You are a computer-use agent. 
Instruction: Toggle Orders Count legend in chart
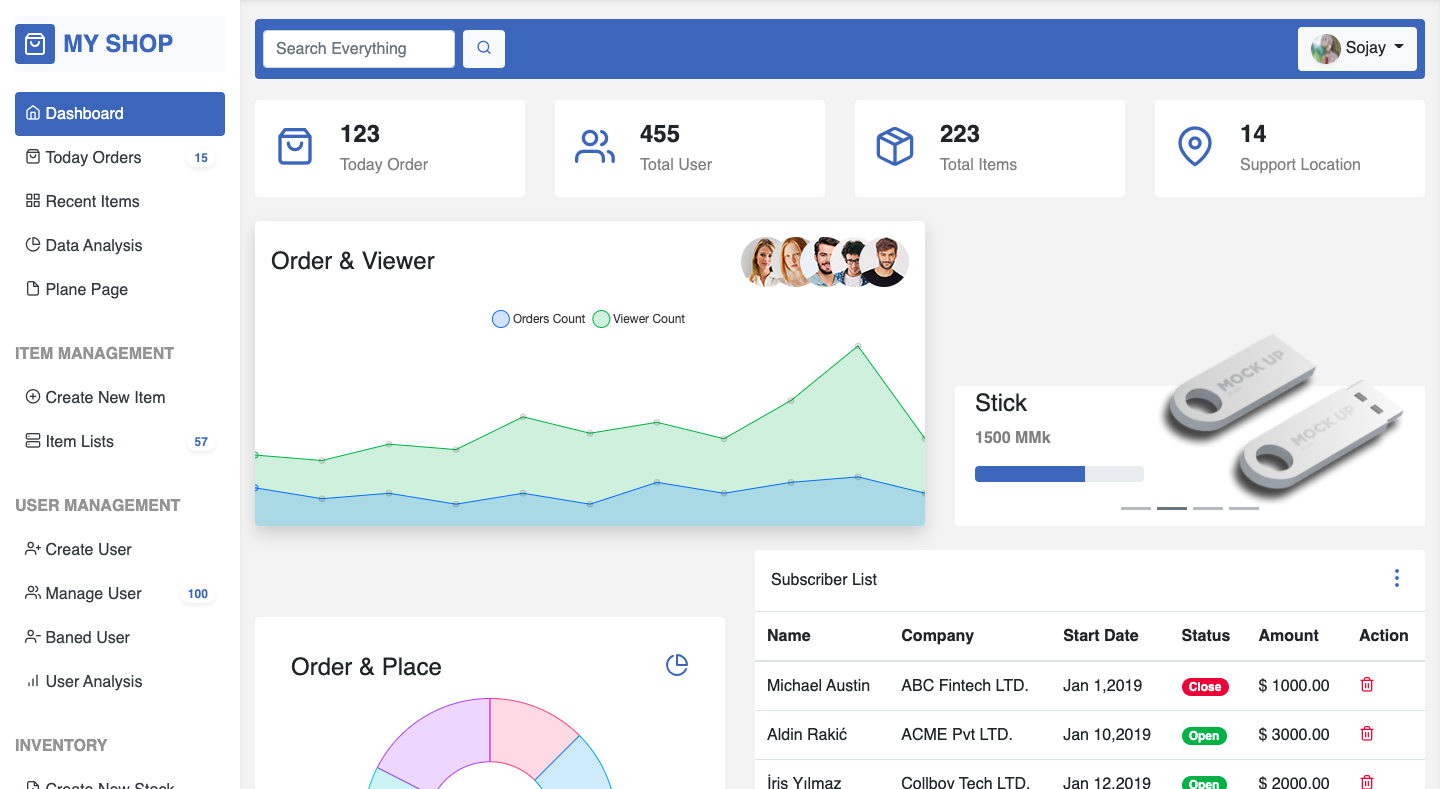coord(538,319)
